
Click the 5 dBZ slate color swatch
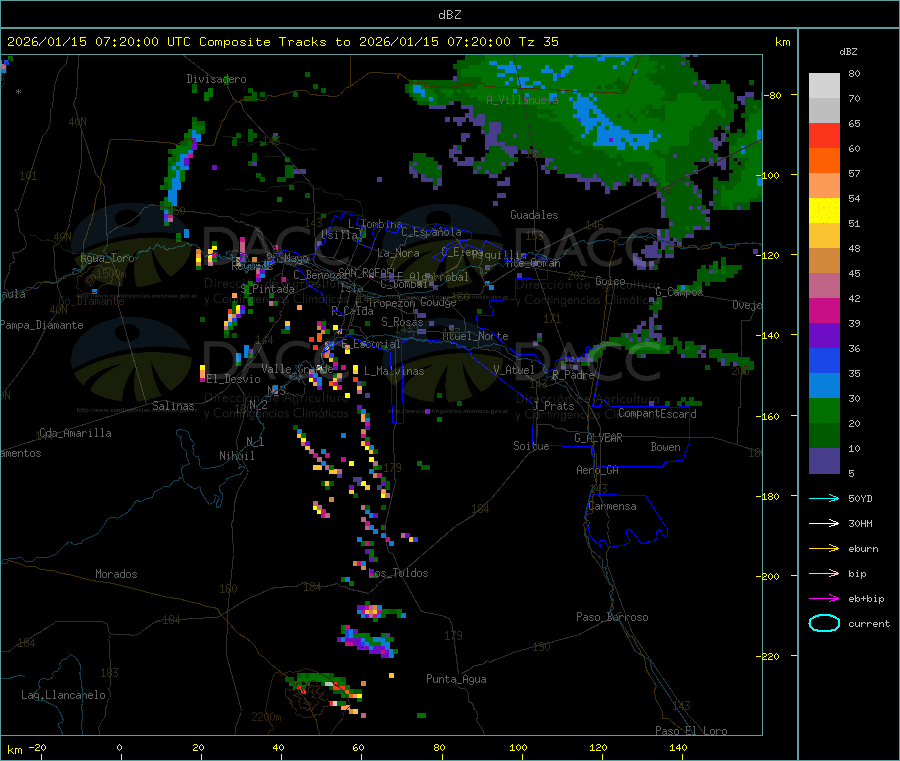(824, 461)
